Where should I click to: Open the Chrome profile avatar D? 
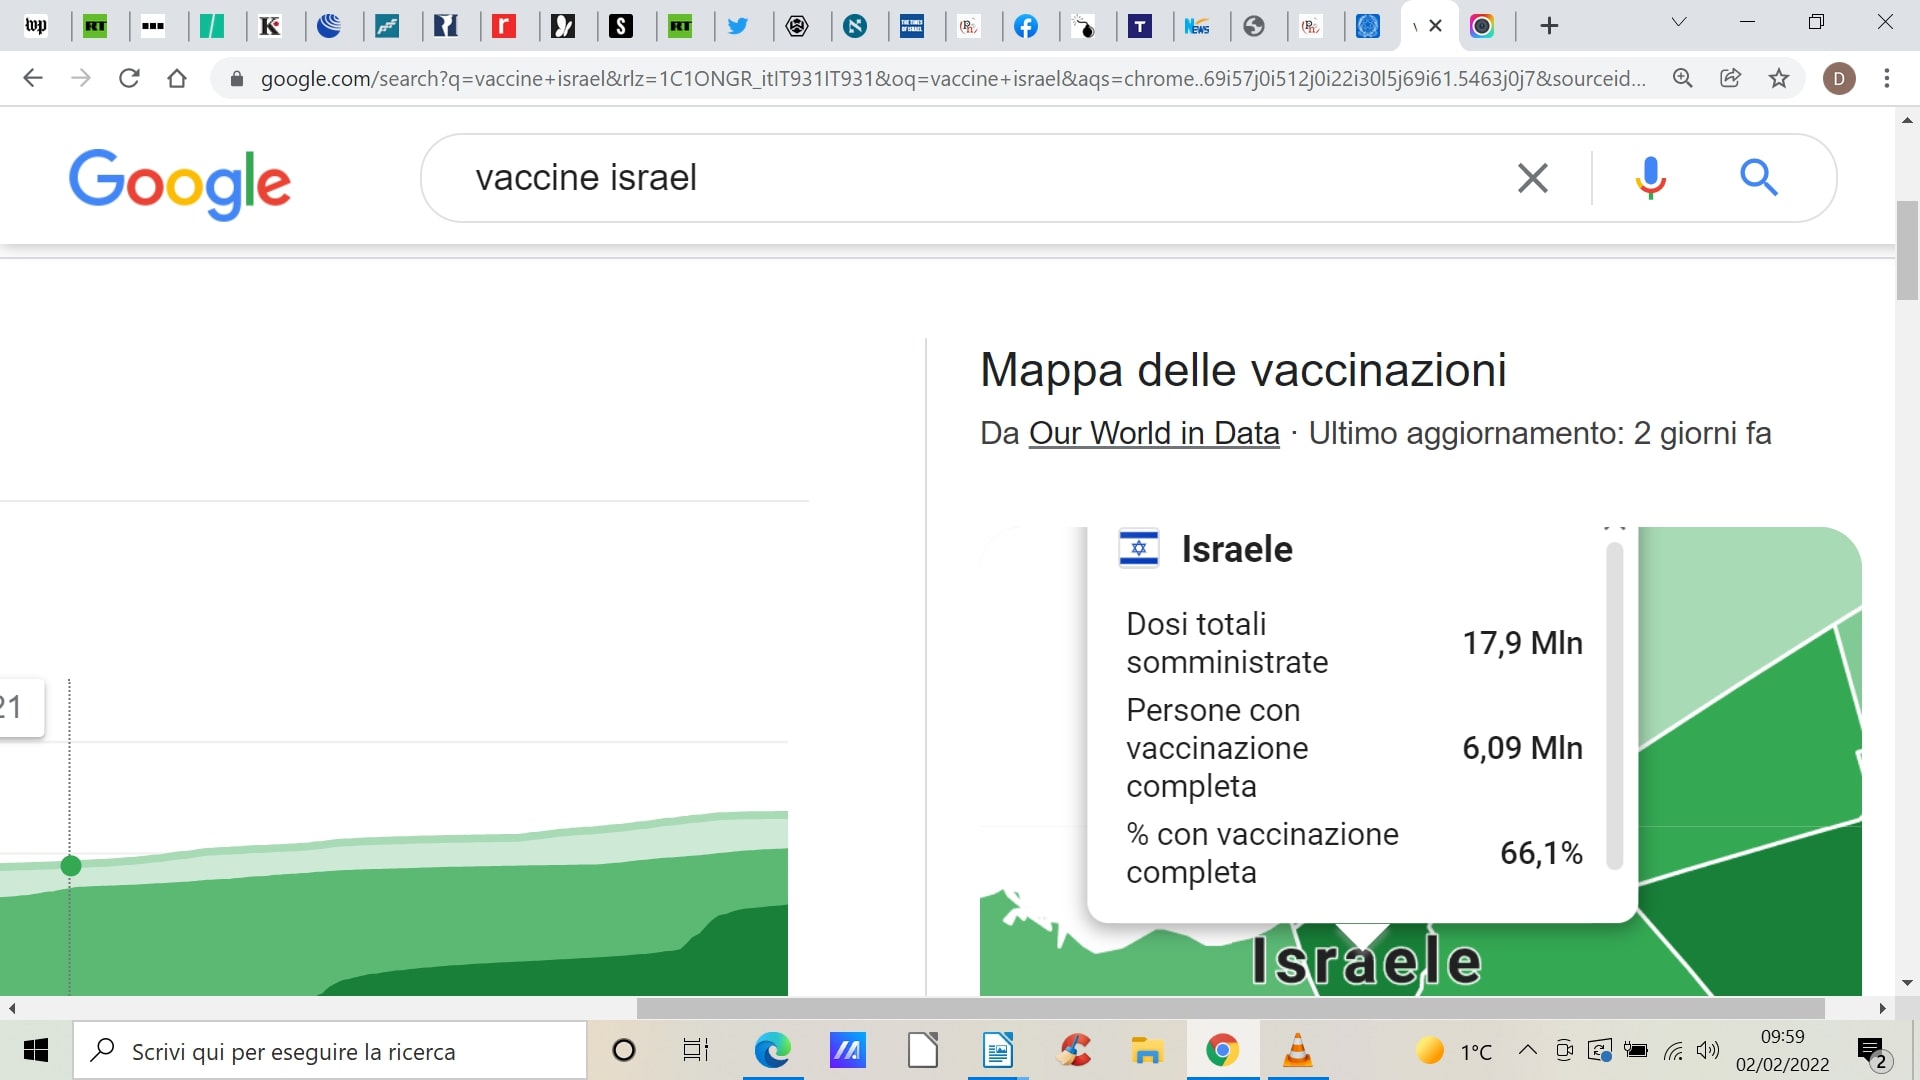coord(1839,78)
